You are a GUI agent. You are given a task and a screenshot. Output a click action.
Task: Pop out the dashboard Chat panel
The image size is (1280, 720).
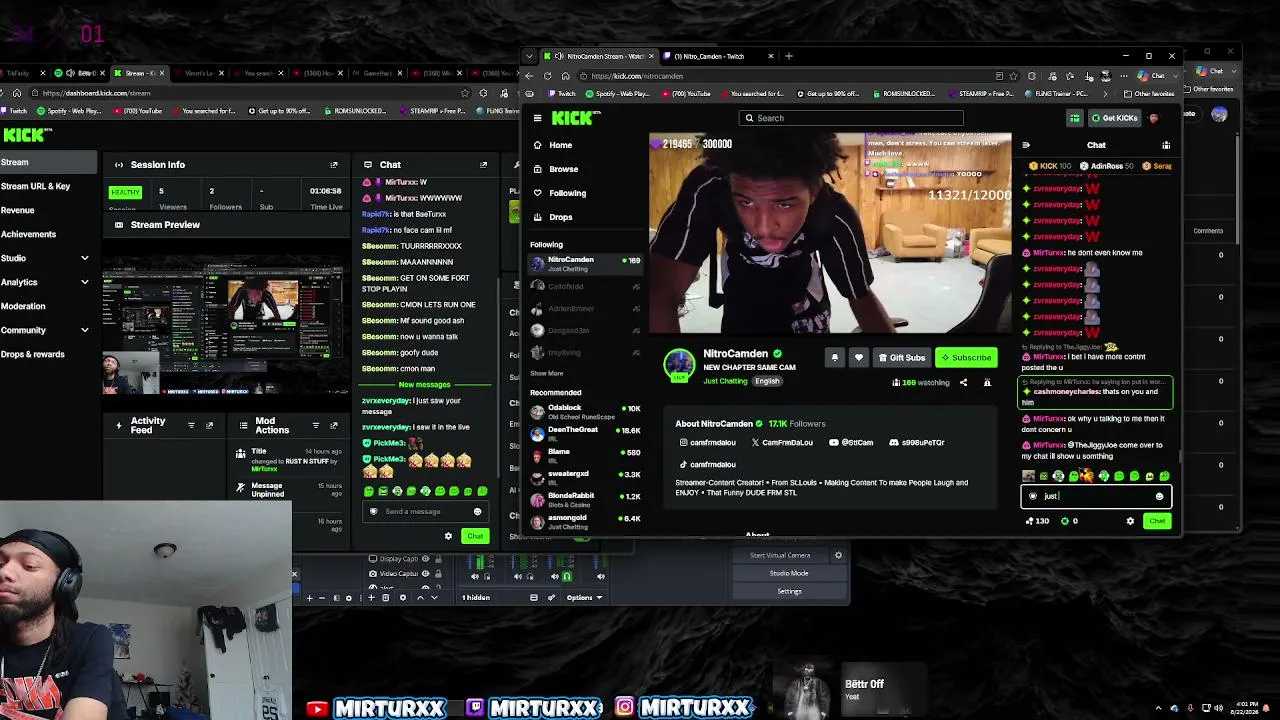(484, 165)
